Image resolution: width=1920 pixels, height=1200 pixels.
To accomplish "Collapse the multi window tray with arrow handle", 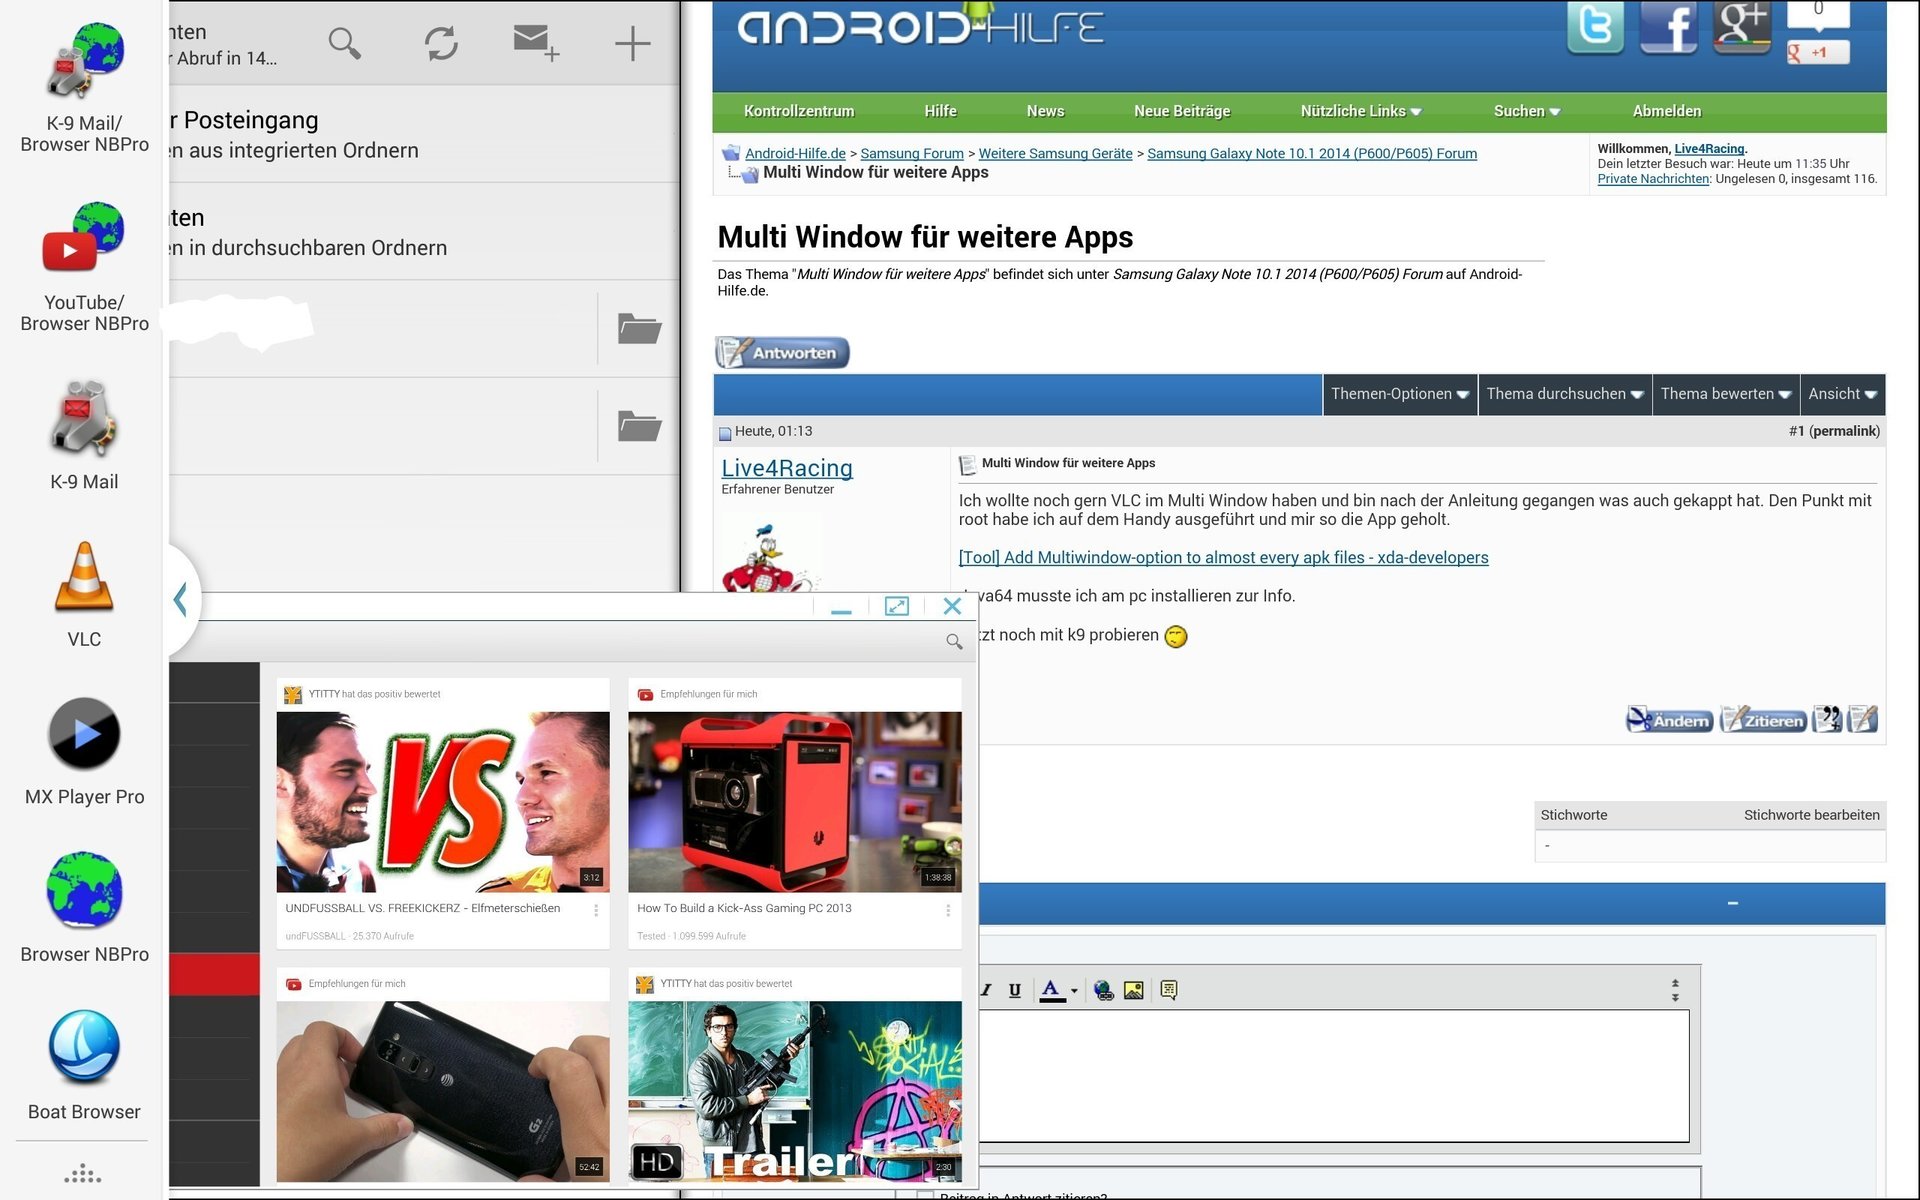I will tap(181, 600).
